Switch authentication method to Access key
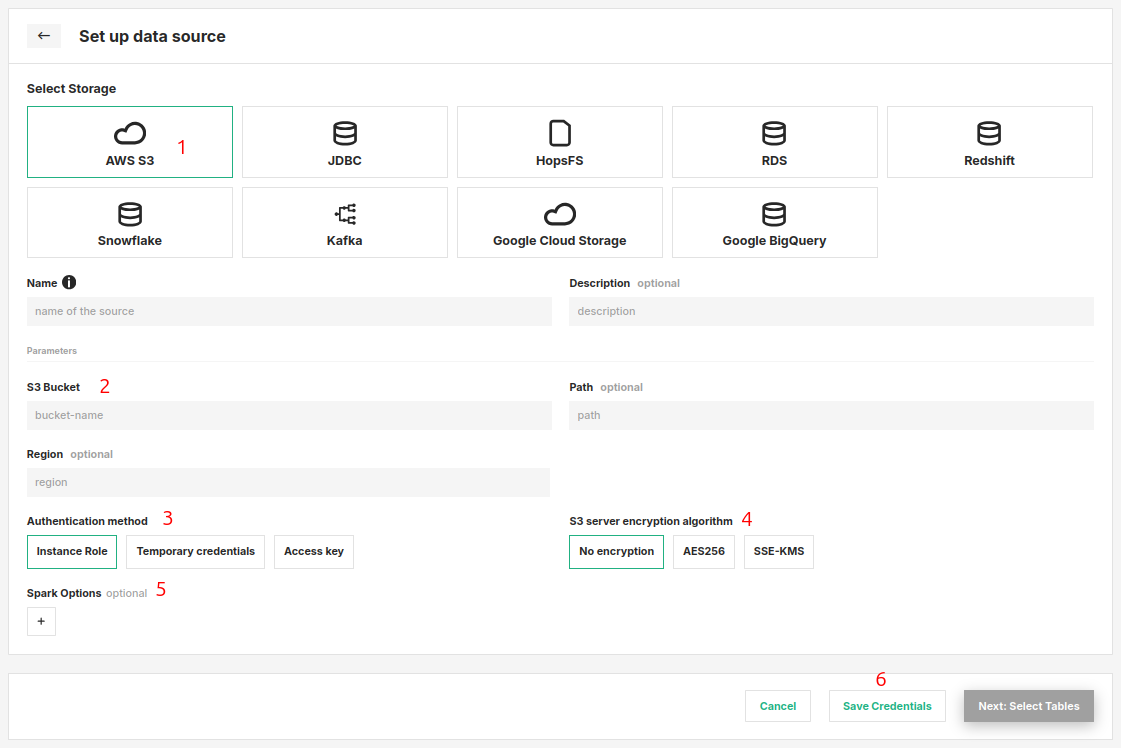The width and height of the screenshot is (1121, 748). [x=314, y=552]
